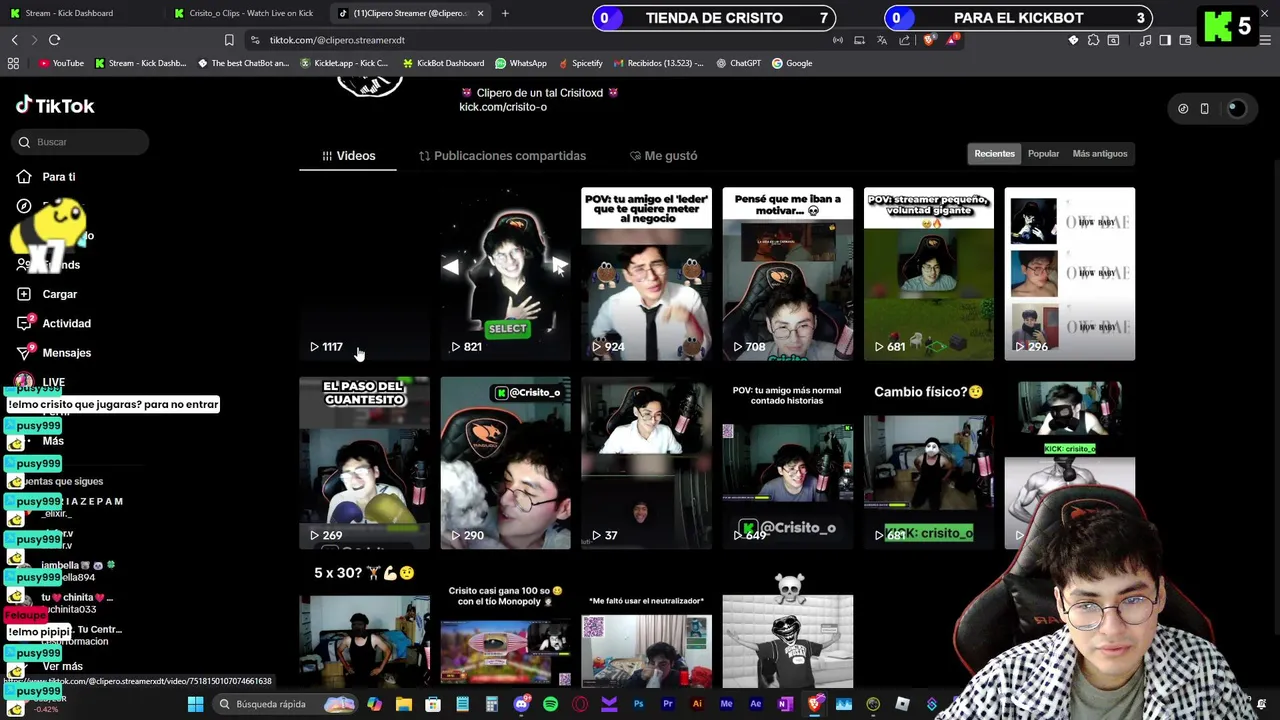Open KickBot Dashboard bookmark
Screen dimensions: 1280x720
click(x=443, y=63)
